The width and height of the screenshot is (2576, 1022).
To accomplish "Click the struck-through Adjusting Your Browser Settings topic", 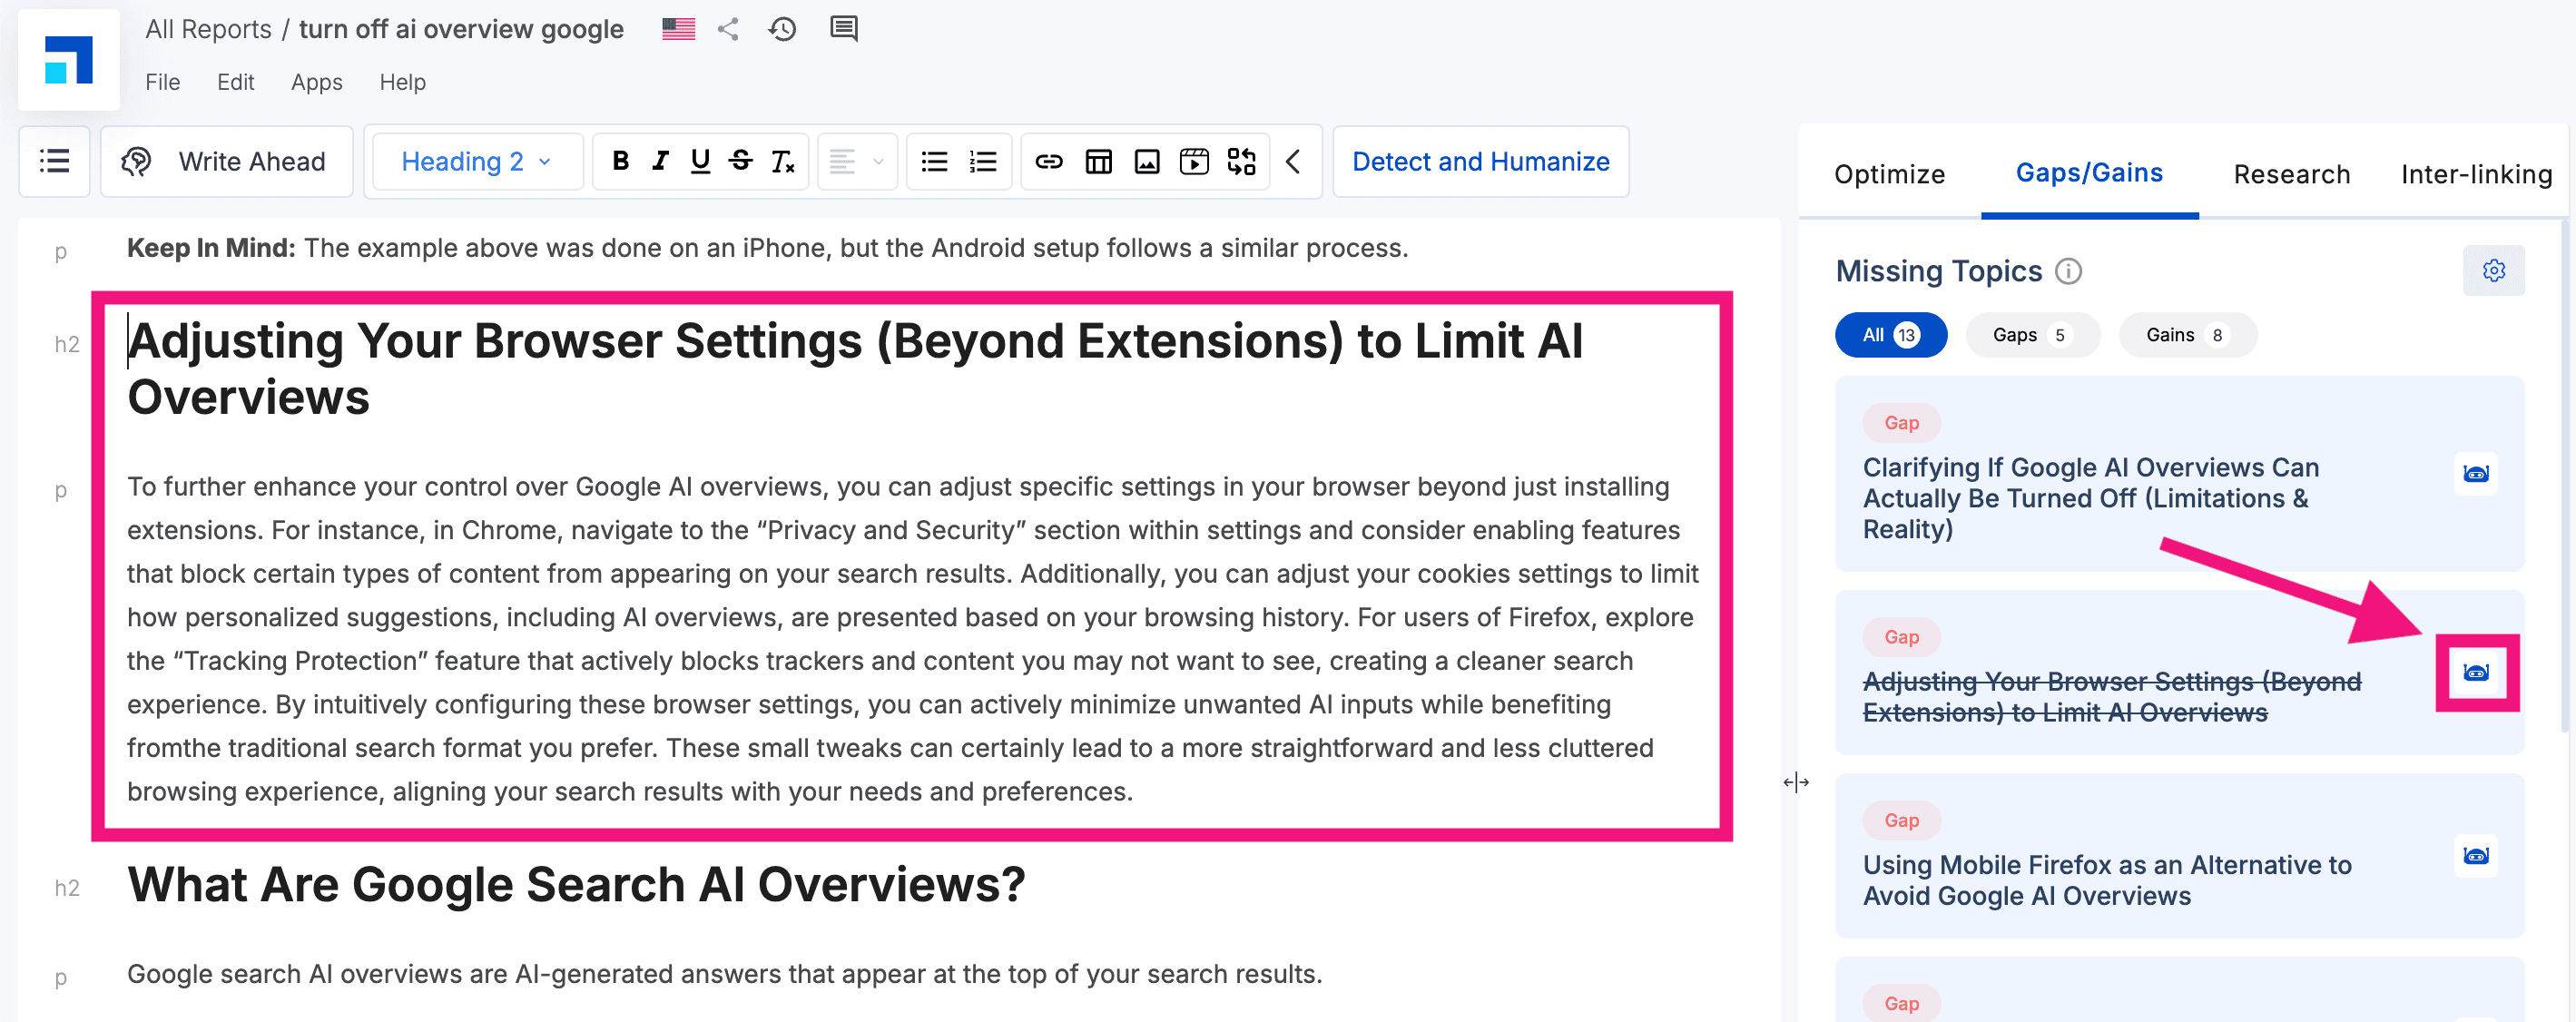I will [x=2111, y=697].
